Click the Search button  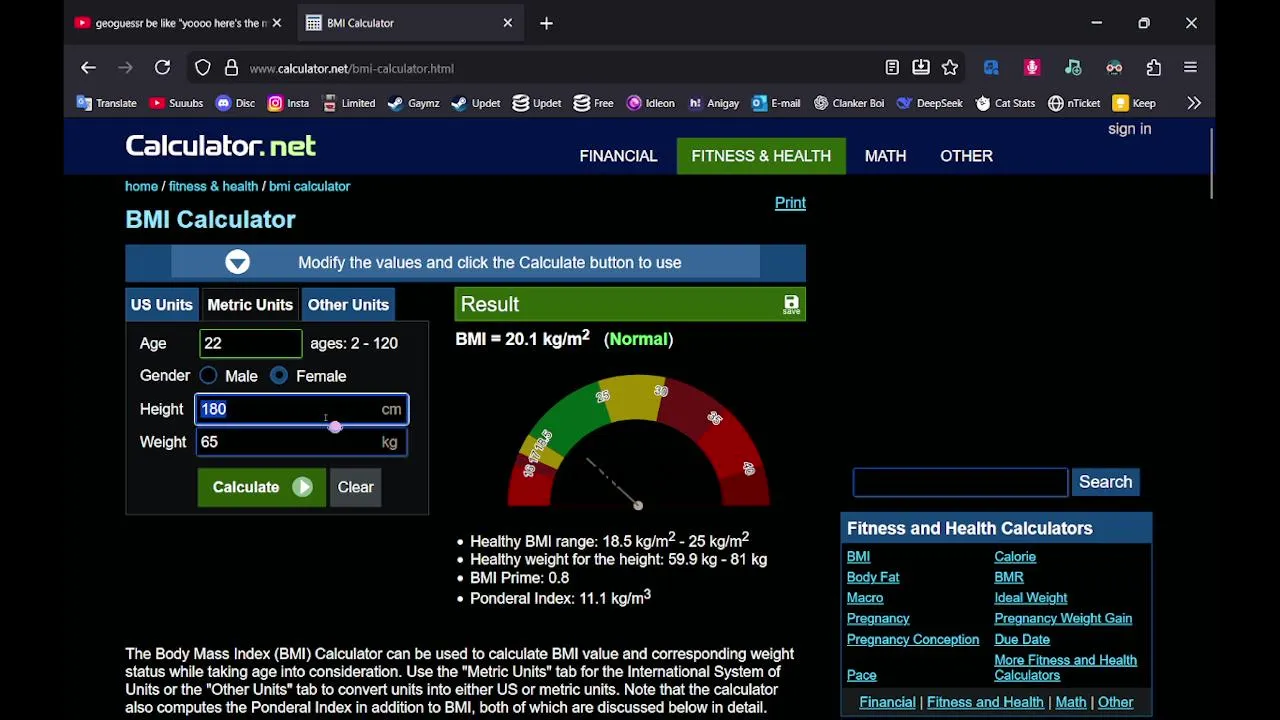tap(1105, 482)
